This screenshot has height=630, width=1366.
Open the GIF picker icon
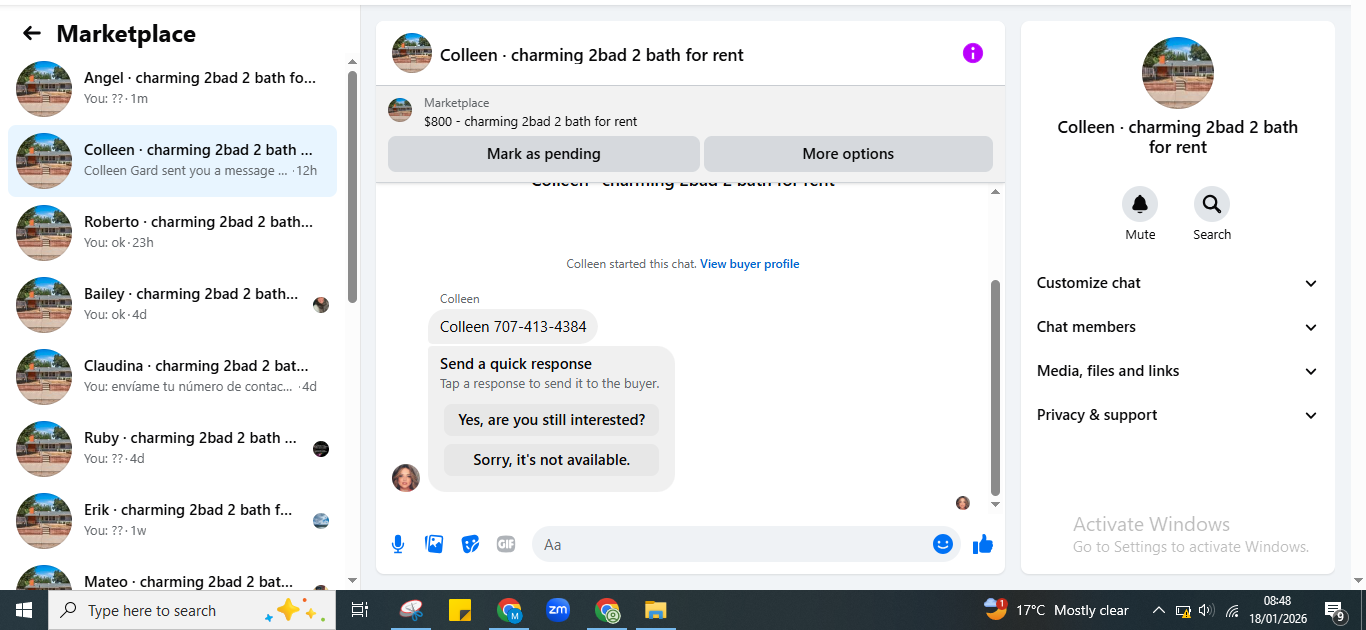[x=506, y=544]
